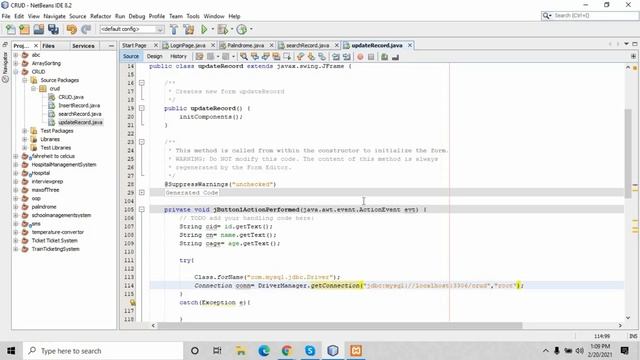
Task: Click the New Project toolbar icon
Action: click(24, 29)
